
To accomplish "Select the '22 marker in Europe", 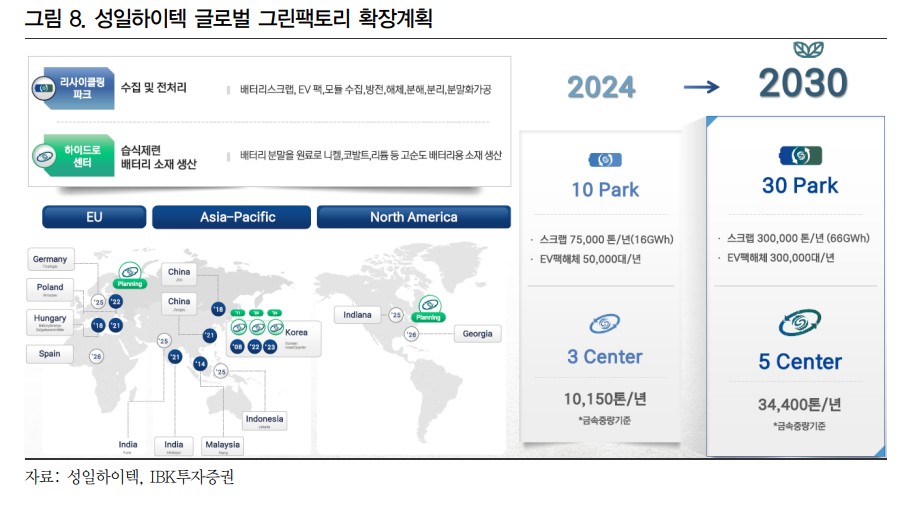I will coord(116,302).
